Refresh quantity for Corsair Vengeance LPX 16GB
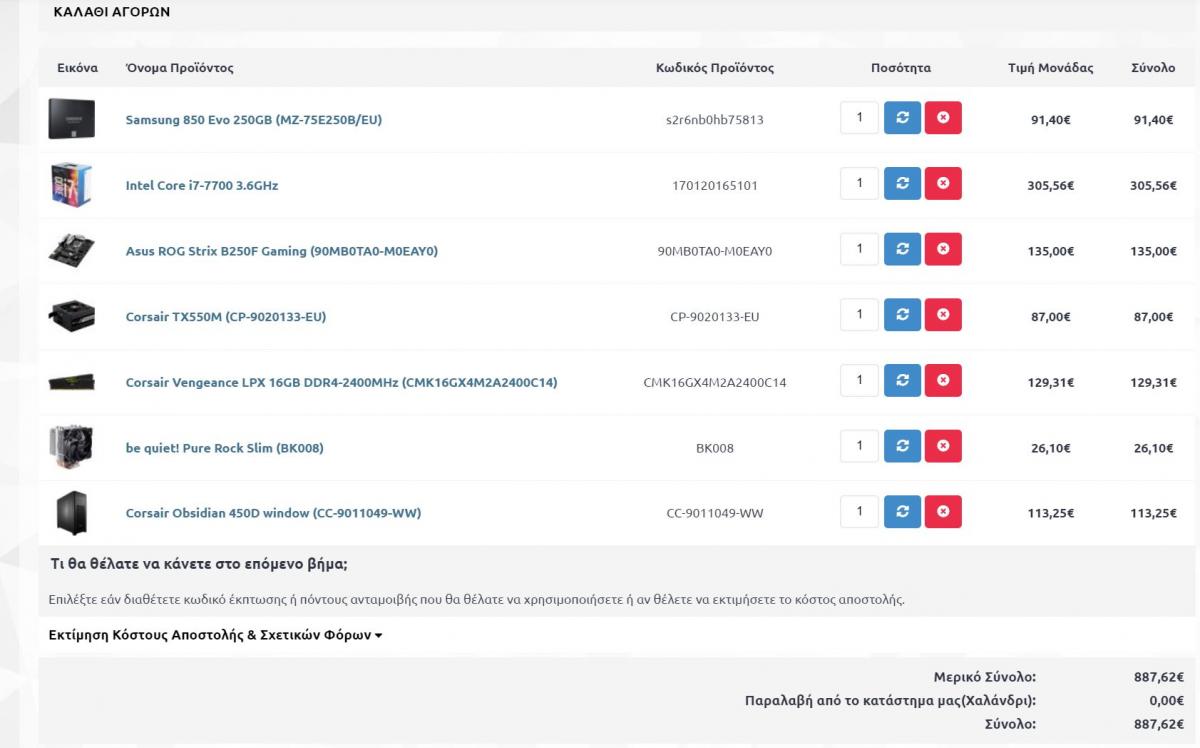 902,381
